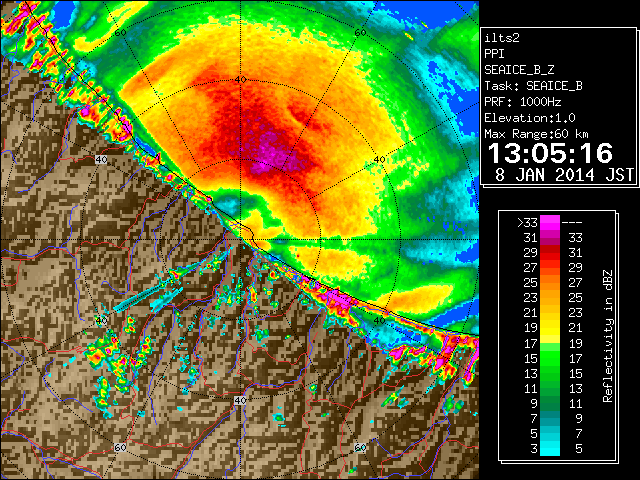Pick the orange 25–27 dBZ legend band
Image resolution: width=640 pixels, height=480 pixels.
click(550, 283)
